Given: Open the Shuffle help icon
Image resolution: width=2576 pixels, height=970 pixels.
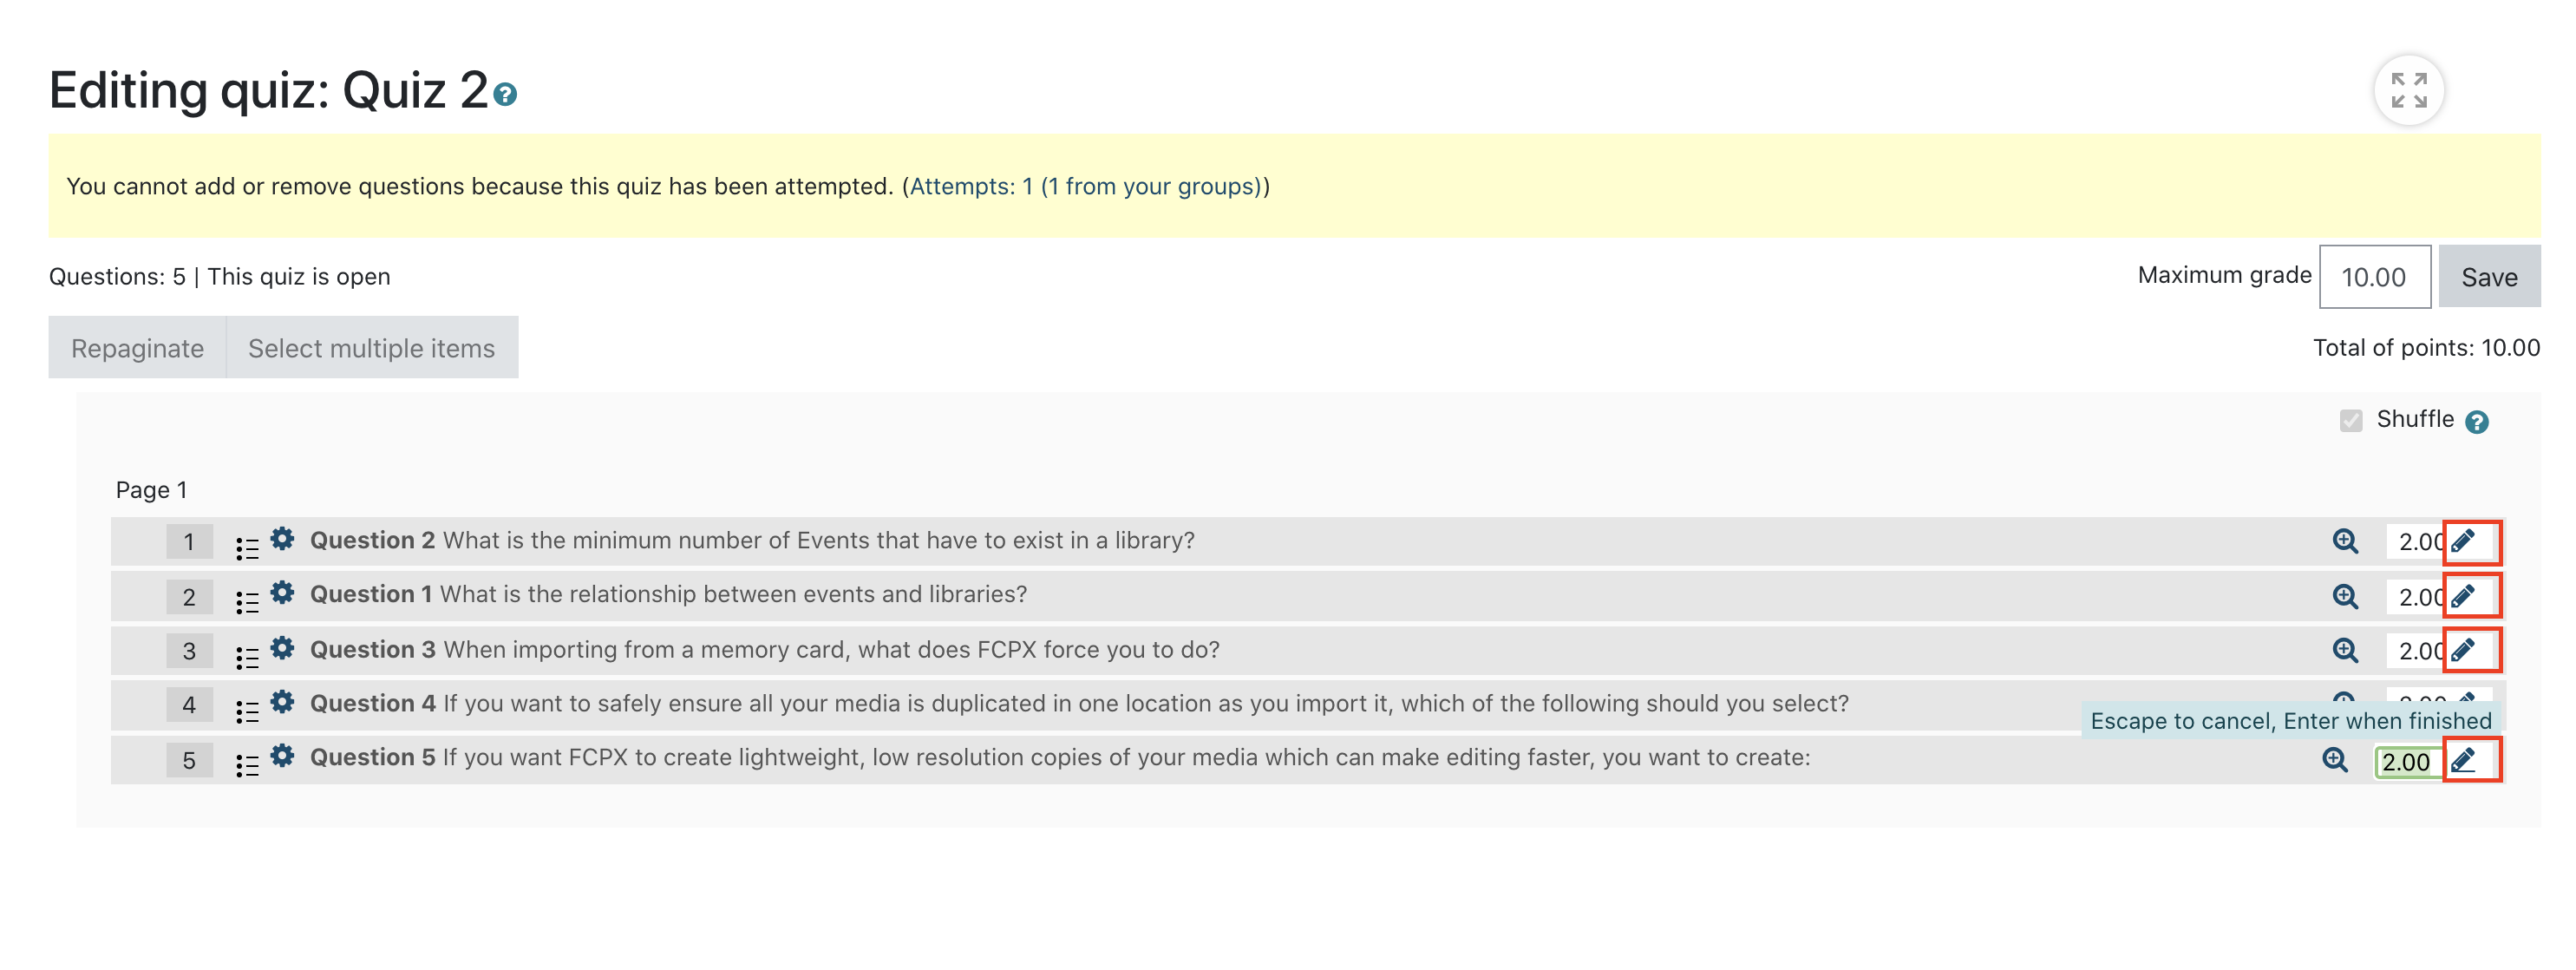Looking at the screenshot, I should [x=2477, y=422].
